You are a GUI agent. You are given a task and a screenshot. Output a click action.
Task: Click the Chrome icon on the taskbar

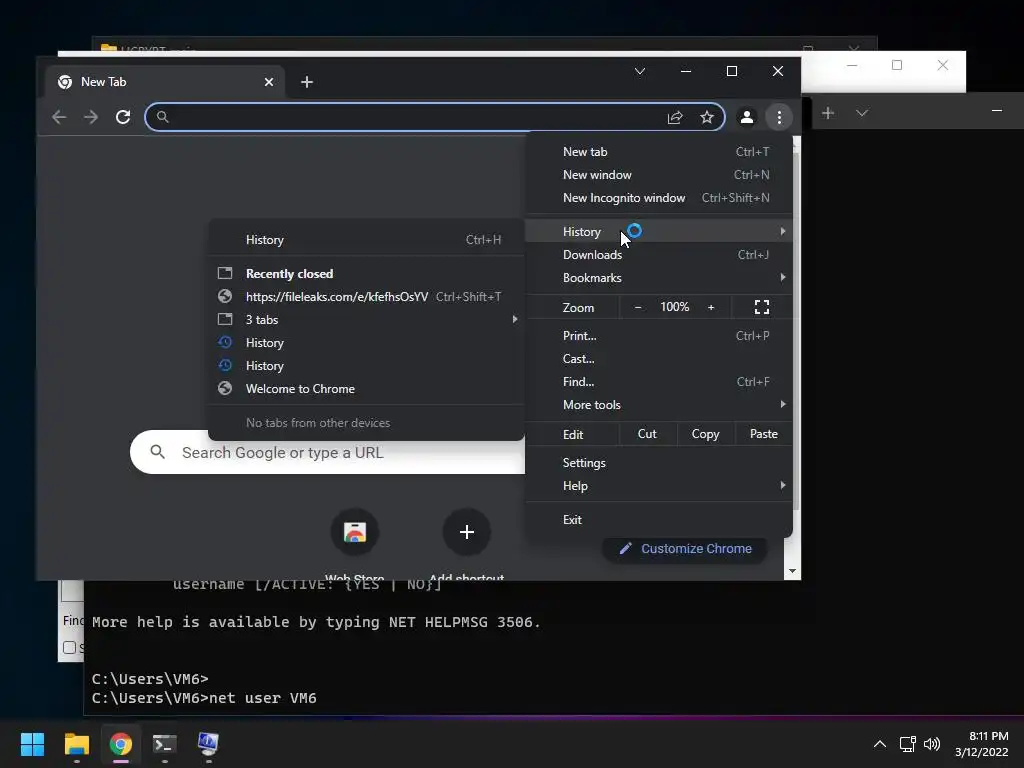(x=121, y=744)
